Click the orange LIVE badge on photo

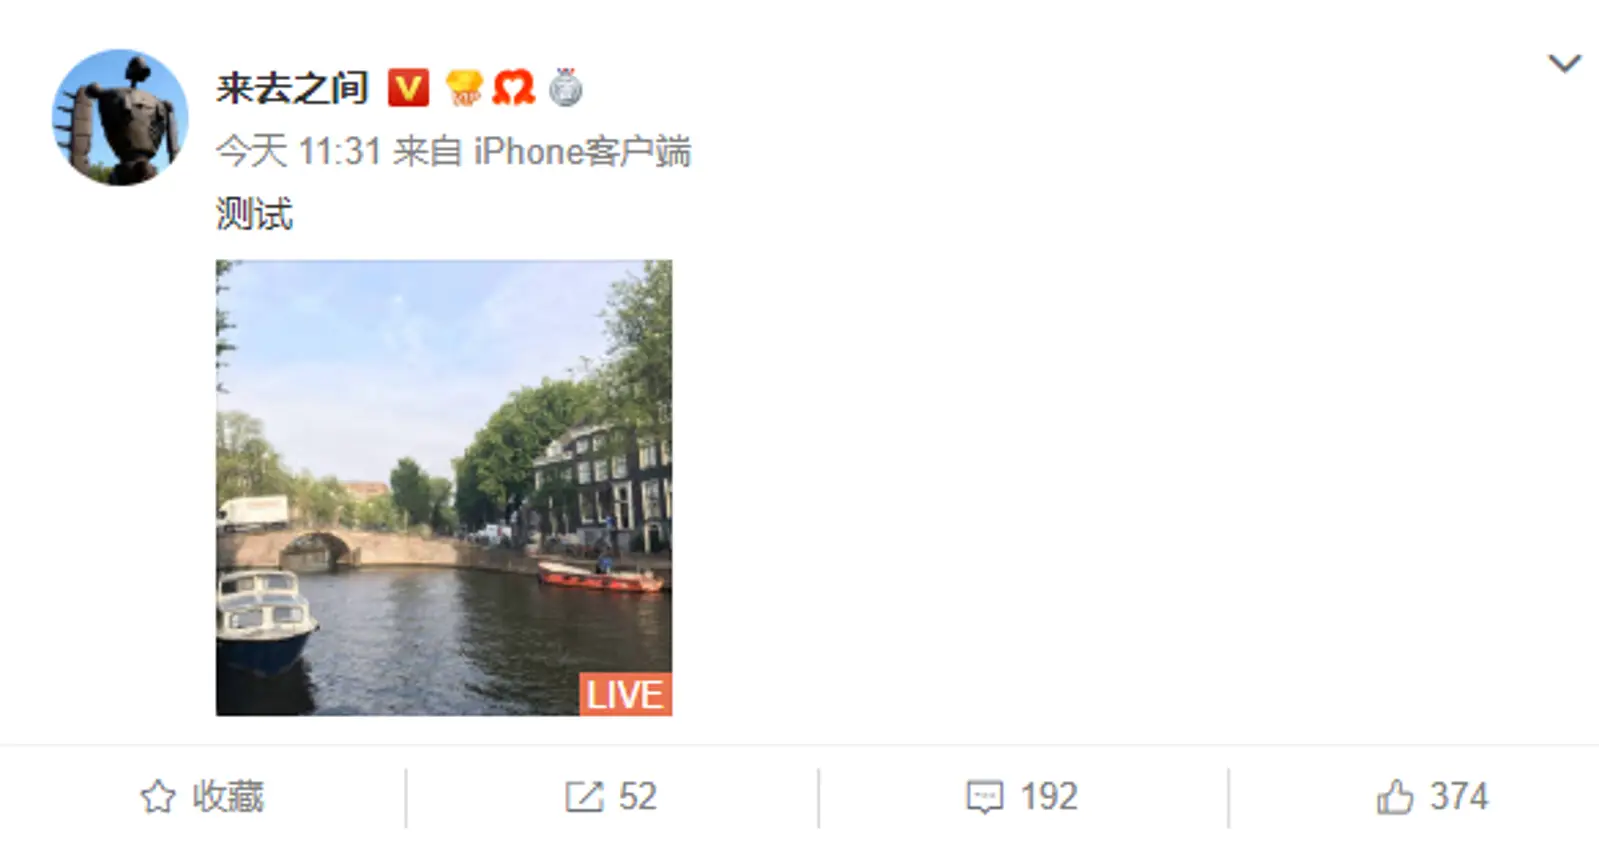click(625, 694)
